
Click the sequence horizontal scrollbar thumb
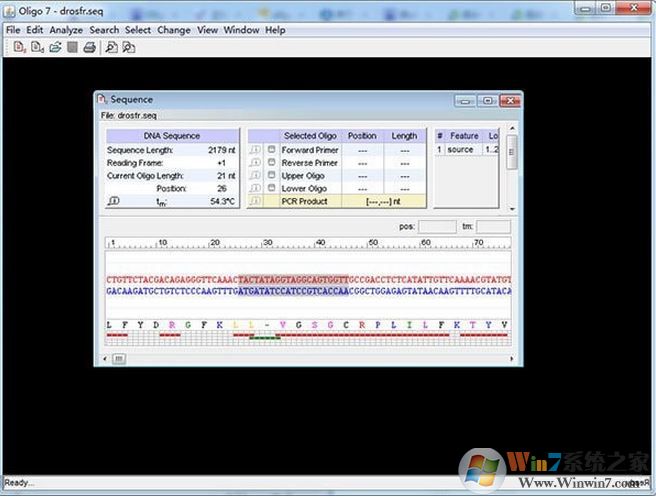click(119, 357)
